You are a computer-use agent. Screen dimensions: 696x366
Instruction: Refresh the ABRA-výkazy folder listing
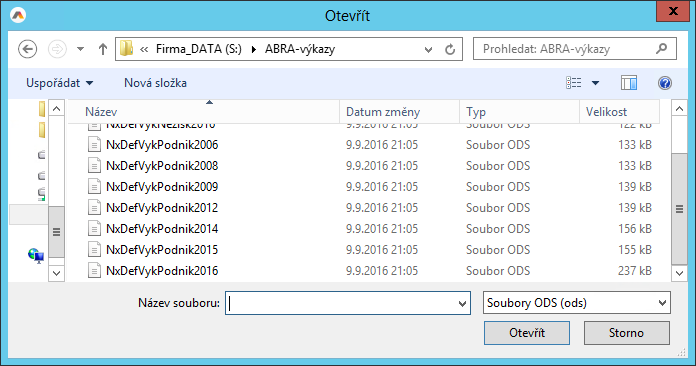pyautogui.click(x=450, y=49)
